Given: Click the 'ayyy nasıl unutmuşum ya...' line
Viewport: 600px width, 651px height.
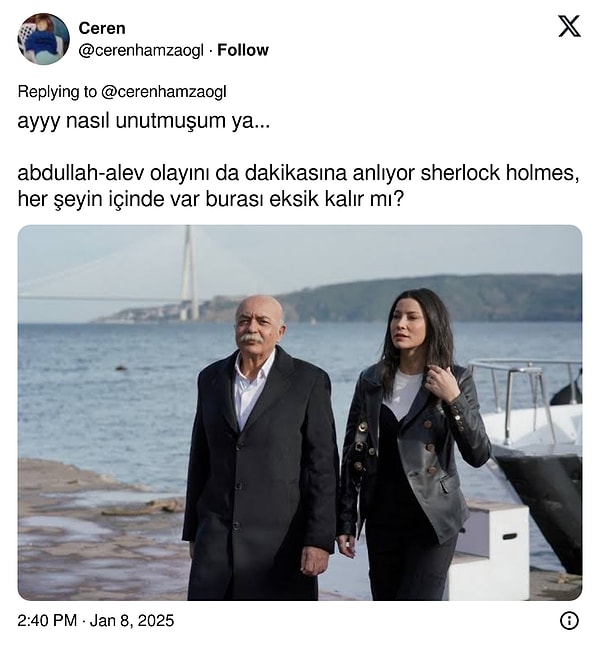Looking at the screenshot, I should pos(144,121).
